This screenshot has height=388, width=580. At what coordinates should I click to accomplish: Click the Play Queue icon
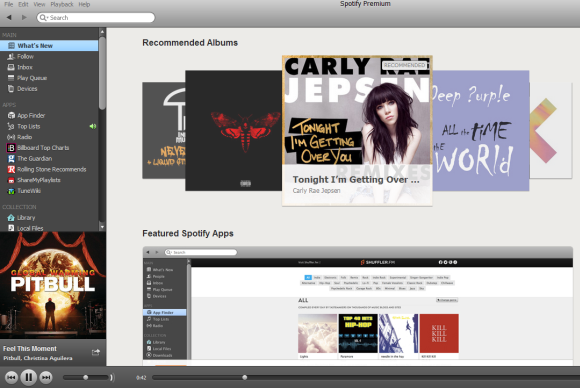pos(11,78)
